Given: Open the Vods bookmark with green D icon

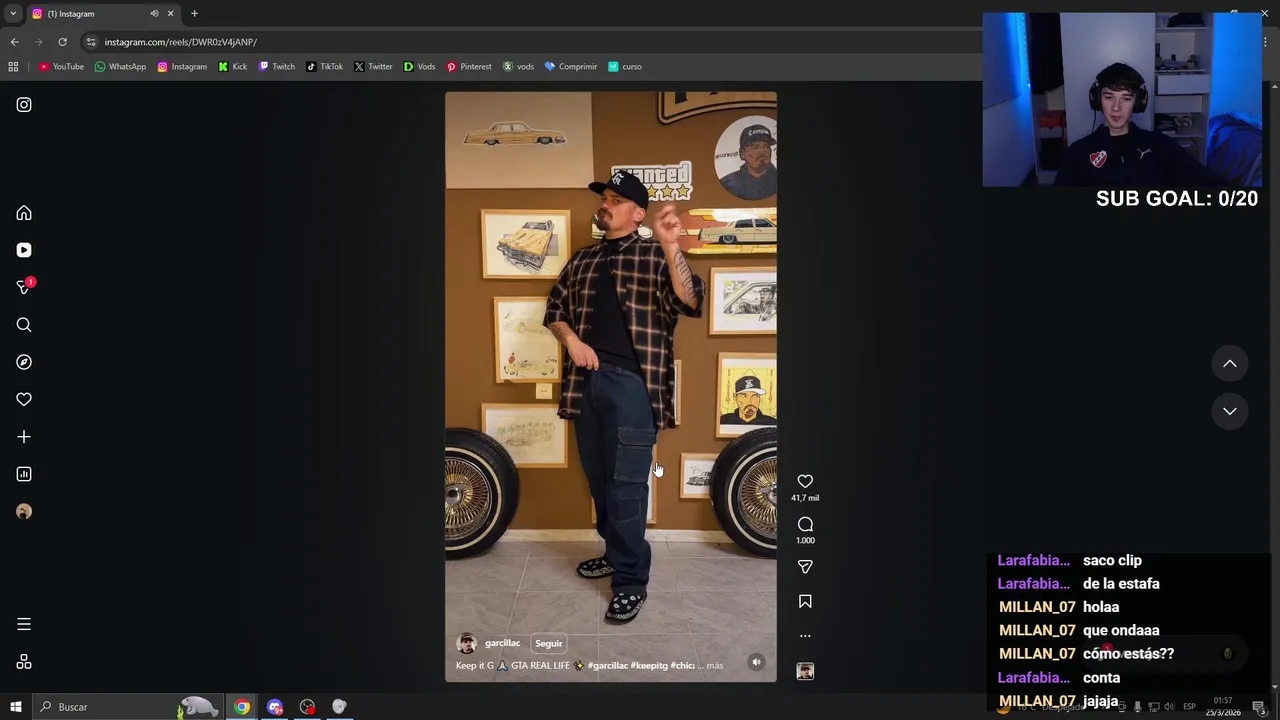Looking at the screenshot, I should point(420,67).
